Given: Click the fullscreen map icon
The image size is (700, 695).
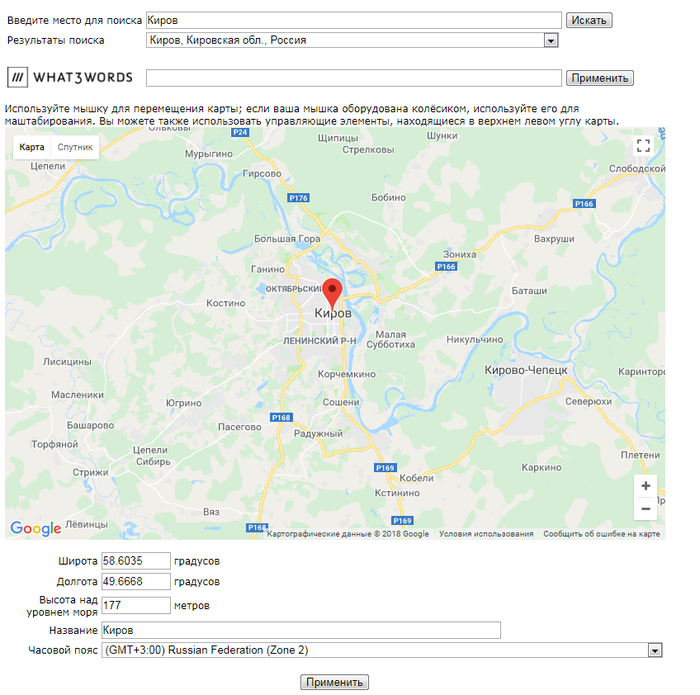Looking at the screenshot, I should tap(644, 146).
